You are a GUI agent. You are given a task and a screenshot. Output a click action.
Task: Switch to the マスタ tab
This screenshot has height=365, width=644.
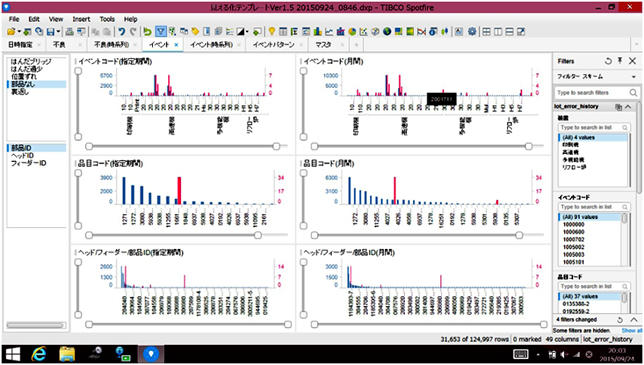pos(324,45)
